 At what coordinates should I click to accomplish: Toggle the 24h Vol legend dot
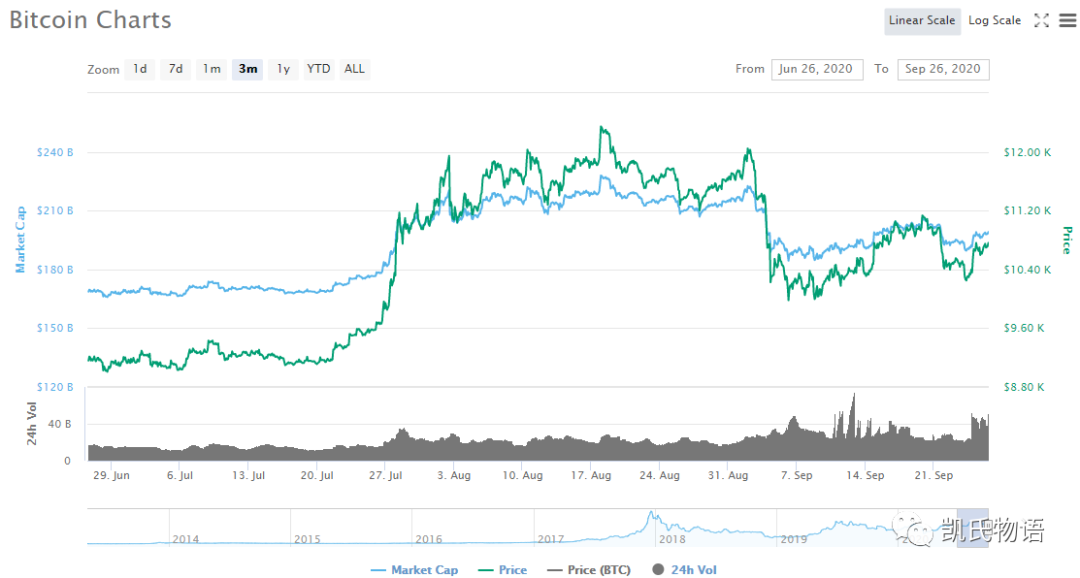pyautogui.click(x=658, y=570)
